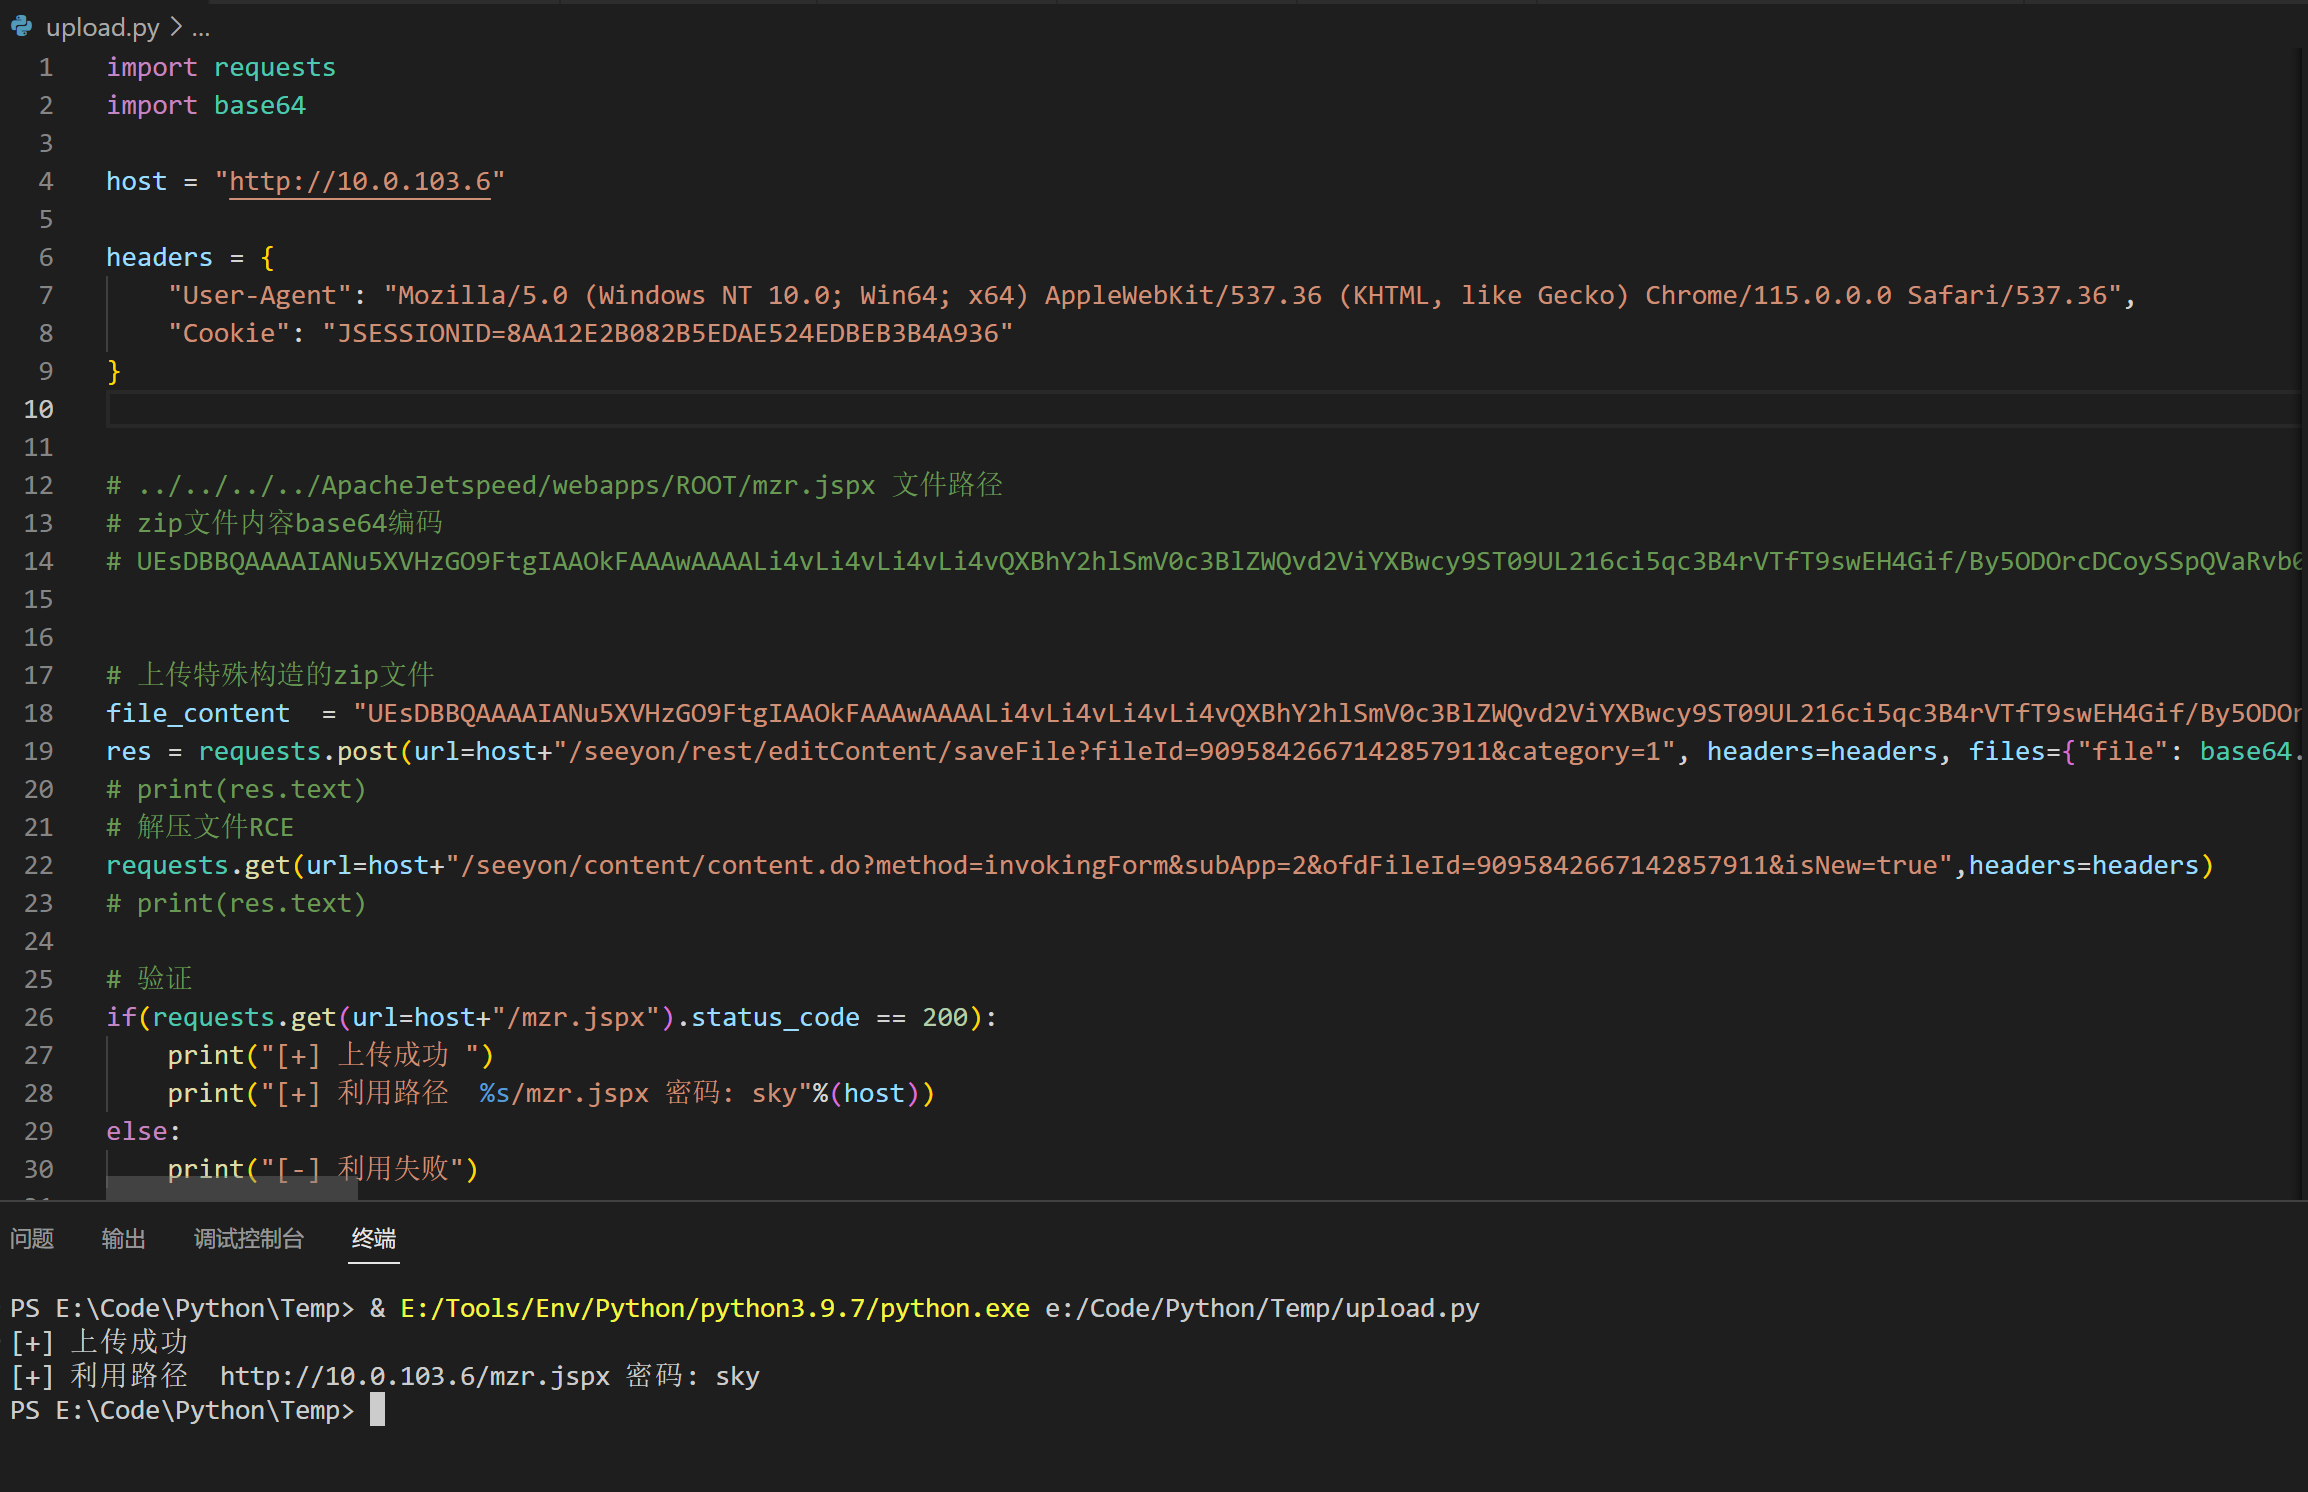2308x1492 pixels.
Task: Switch to the 问题 panel tab
Action: [32, 1239]
